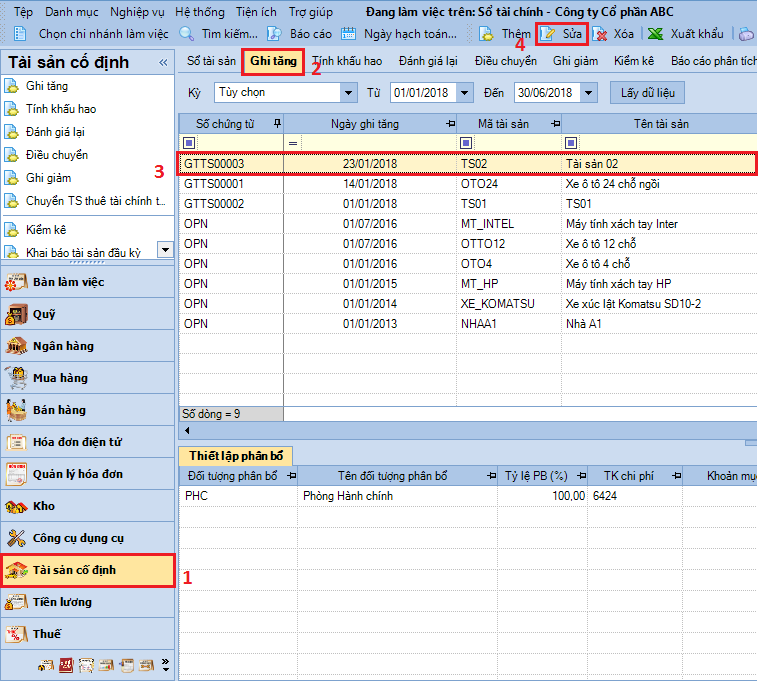The image size is (758, 684).
Task: Open the Hệ thống menu
Action: (x=200, y=12)
